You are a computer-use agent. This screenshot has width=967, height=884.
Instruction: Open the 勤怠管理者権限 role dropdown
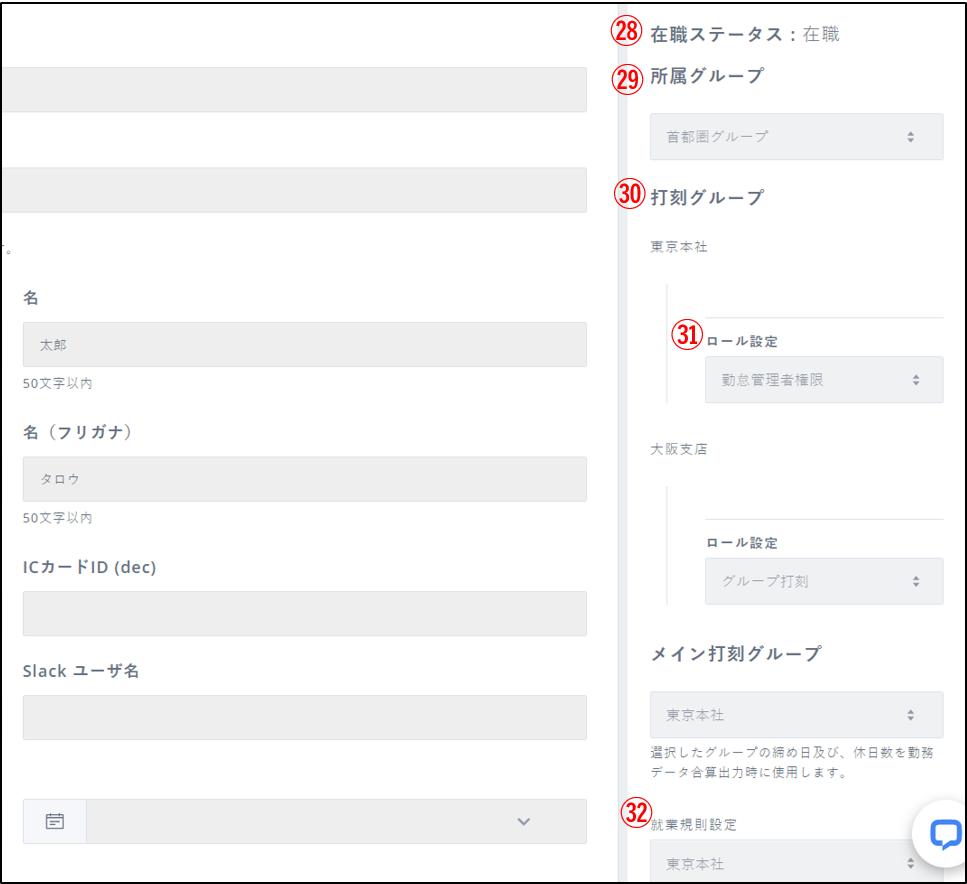(823, 380)
